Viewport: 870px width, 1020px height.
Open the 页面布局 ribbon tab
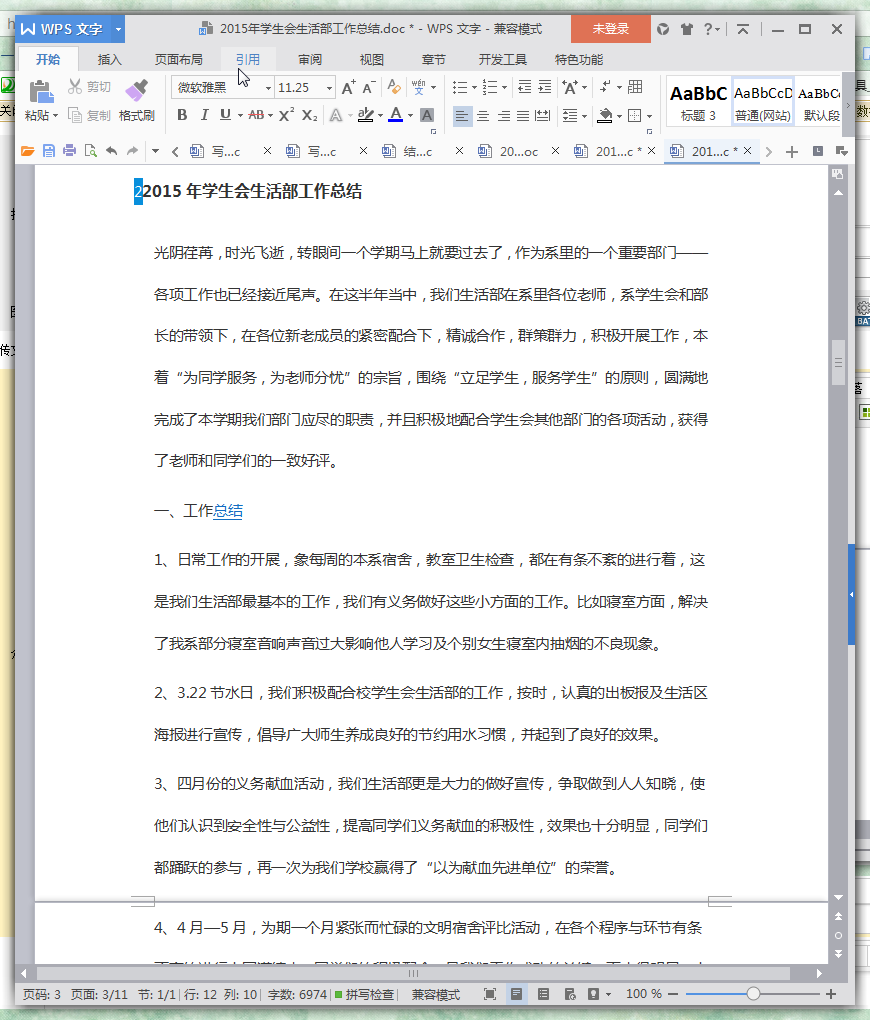click(178, 60)
